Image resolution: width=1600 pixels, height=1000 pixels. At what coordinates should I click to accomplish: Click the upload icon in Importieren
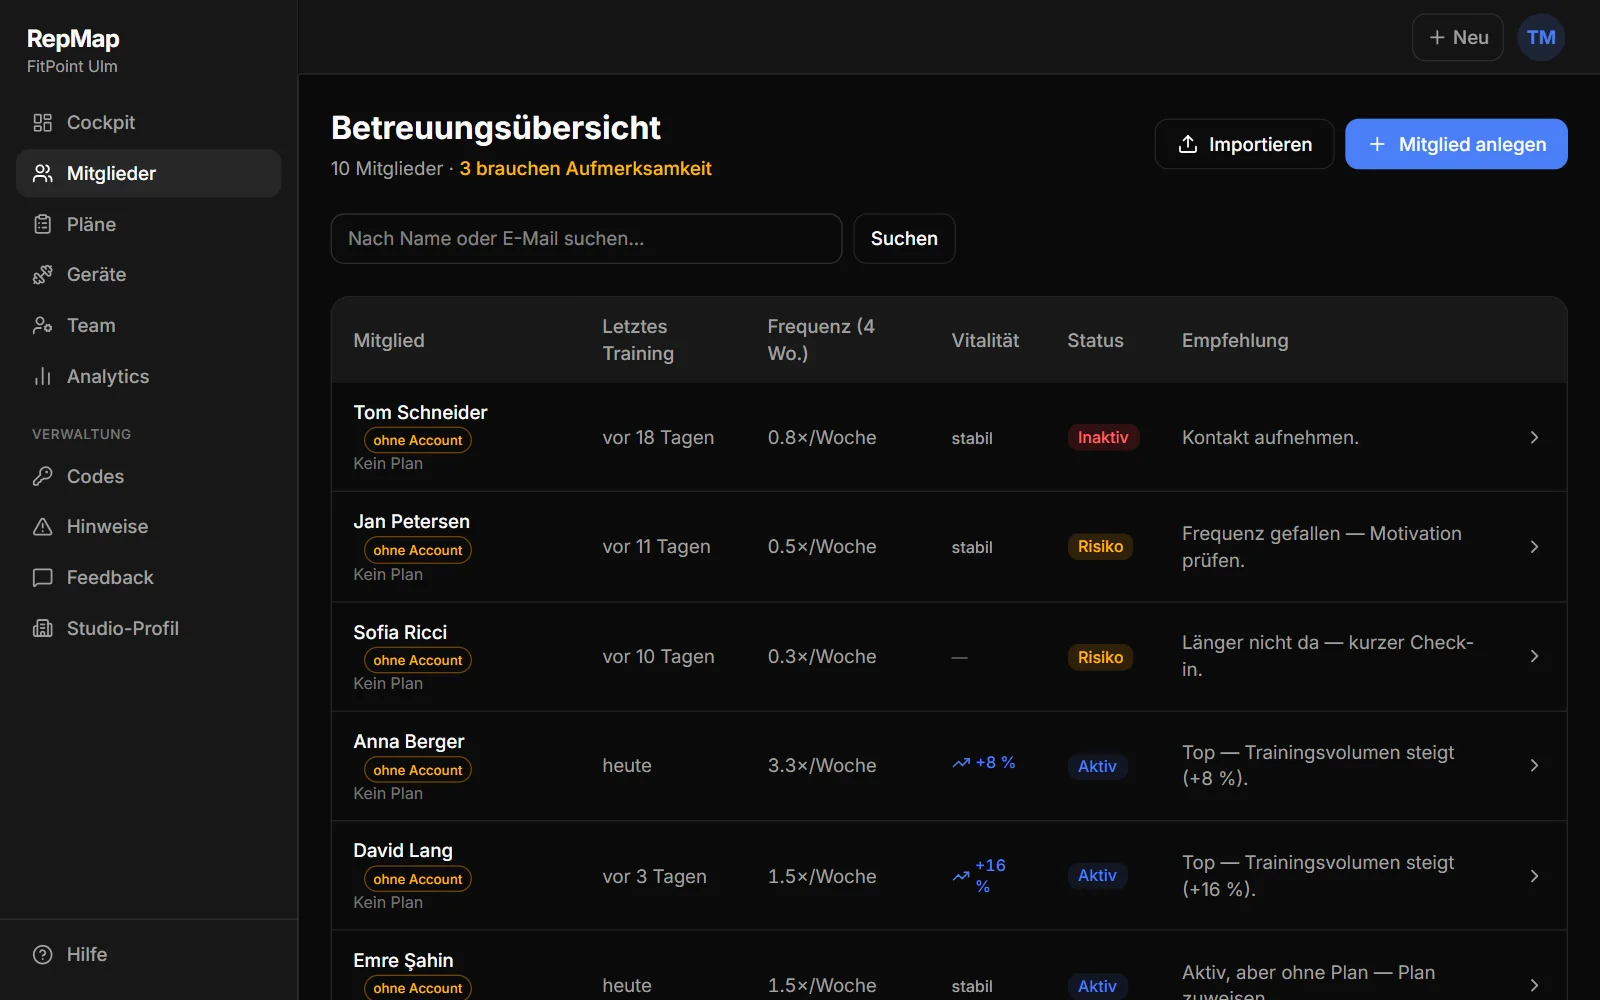pyautogui.click(x=1188, y=144)
